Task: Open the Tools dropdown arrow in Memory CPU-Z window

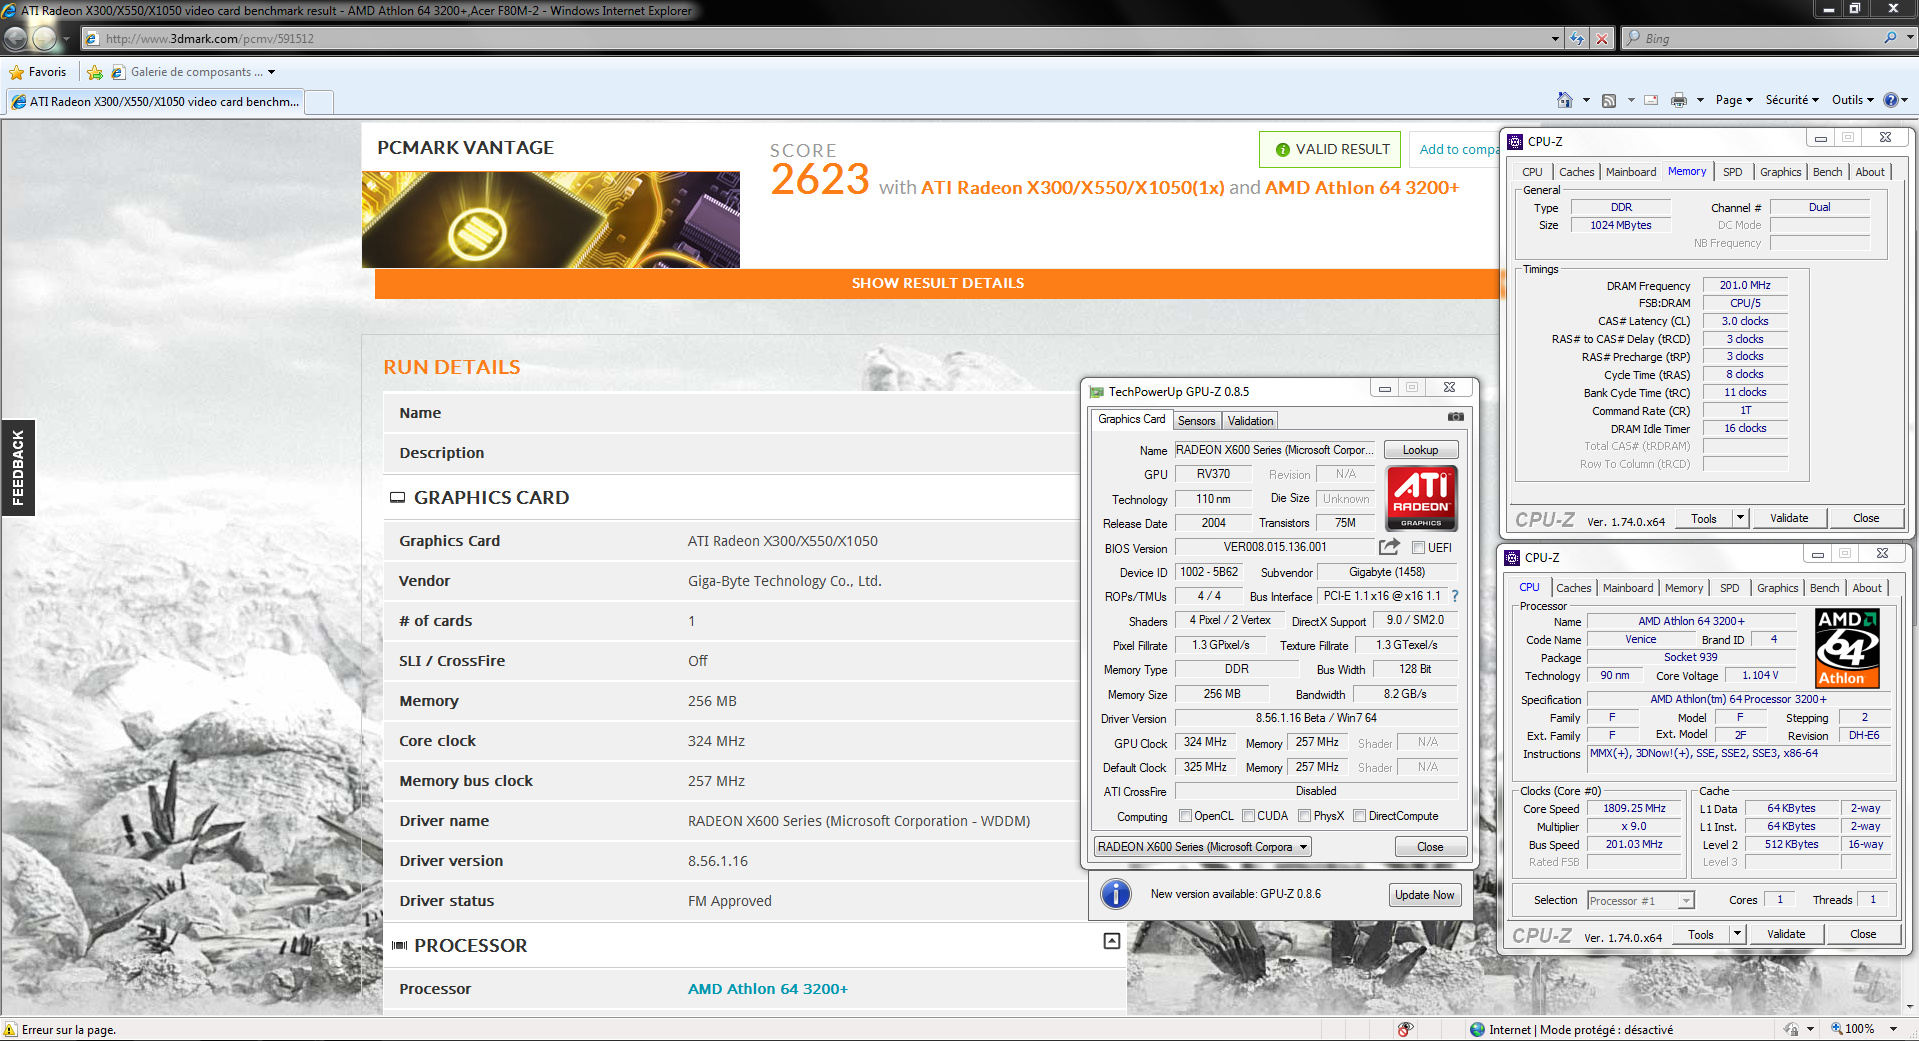Action: (x=1740, y=518)
